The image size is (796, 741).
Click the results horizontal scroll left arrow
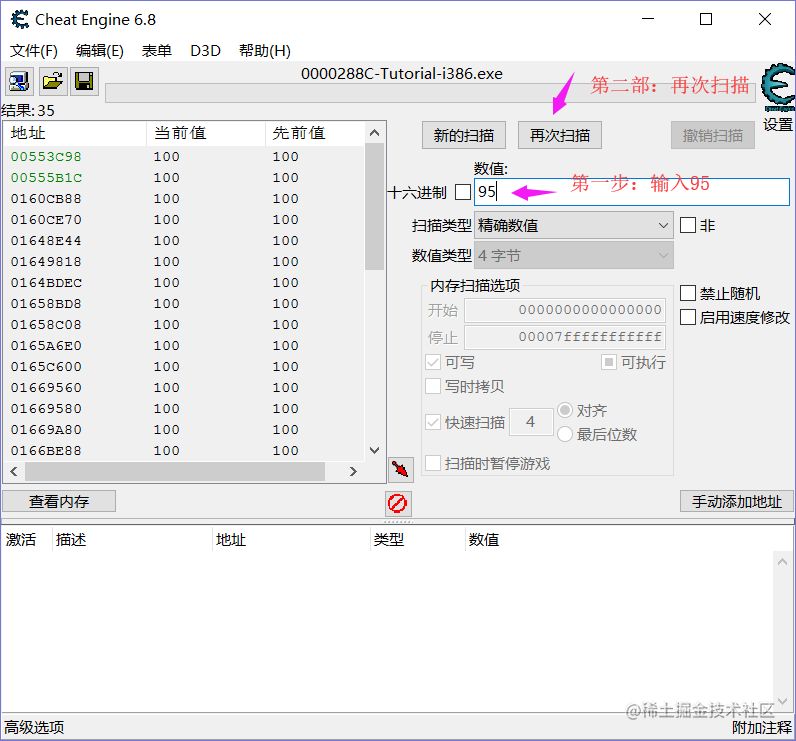[x=14, y=471]
